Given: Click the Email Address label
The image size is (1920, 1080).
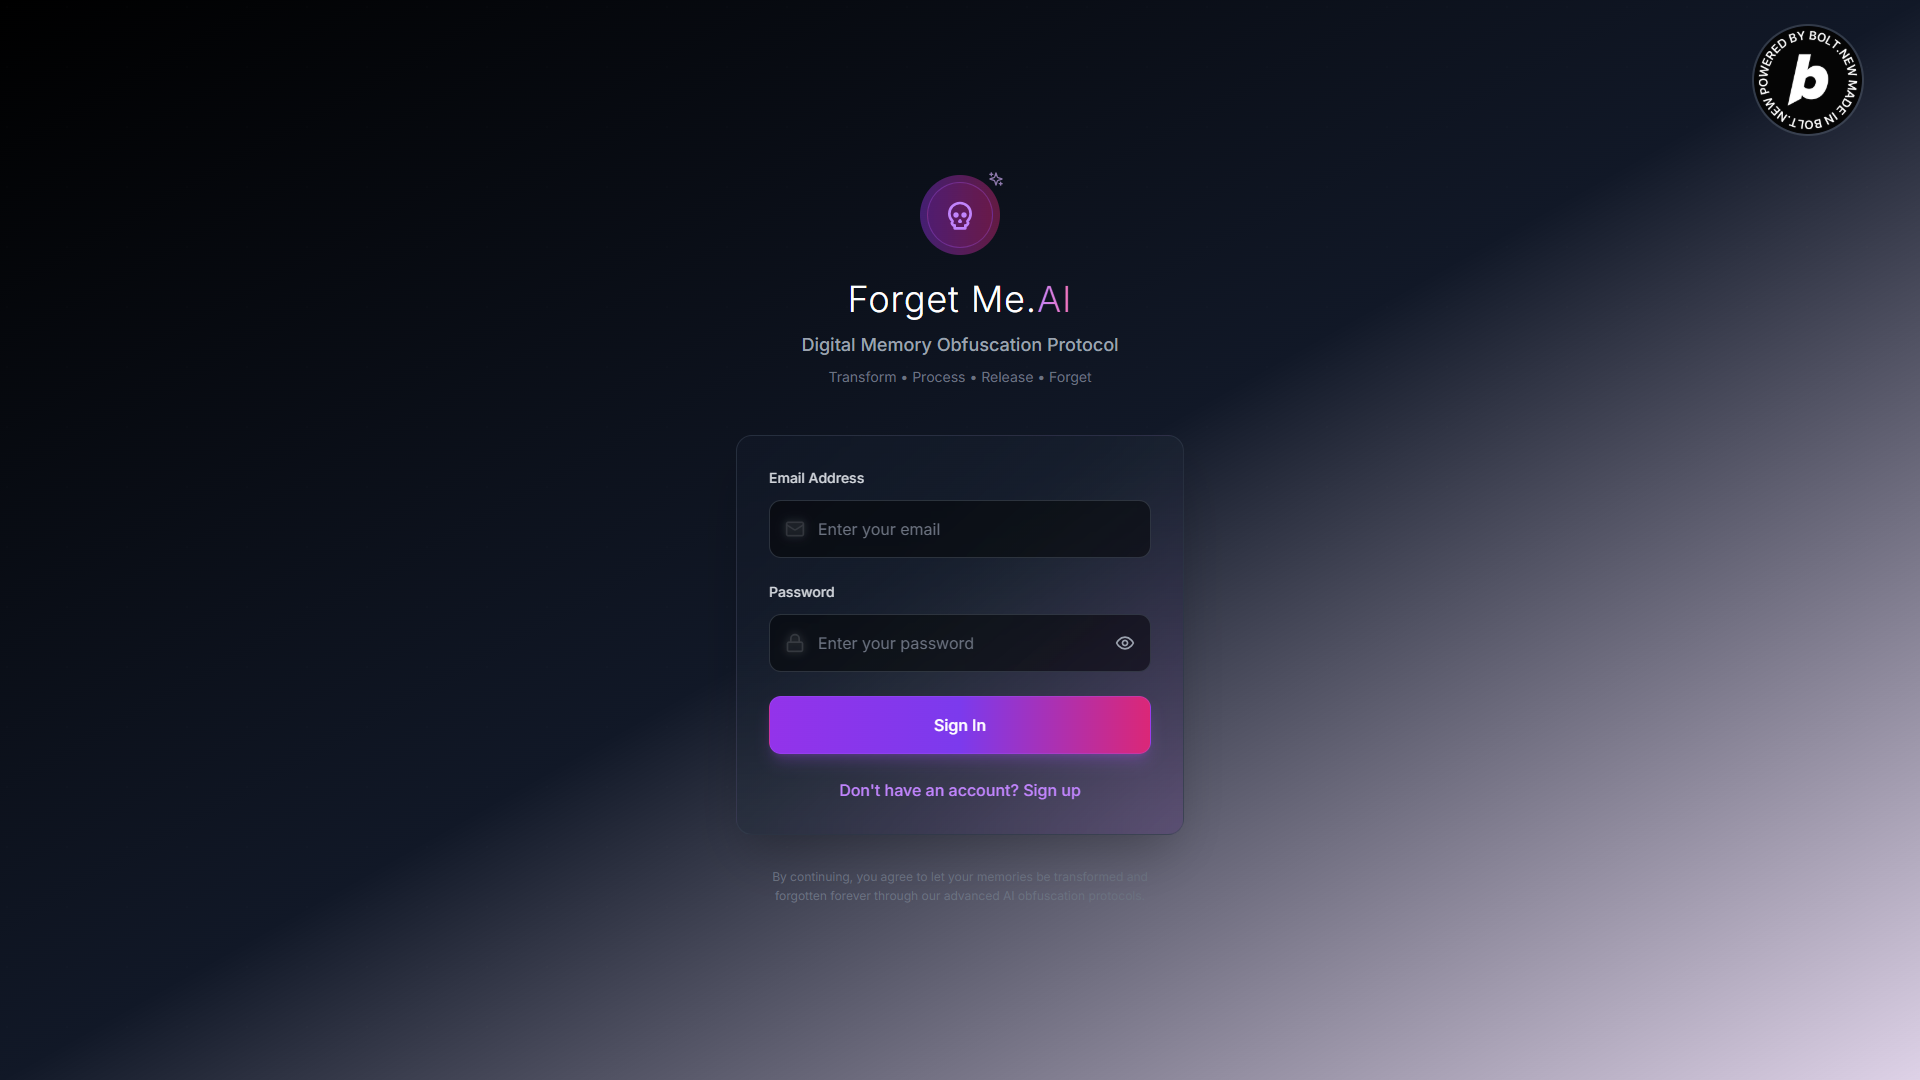Looking at the screenshot, I should [816, 478].
